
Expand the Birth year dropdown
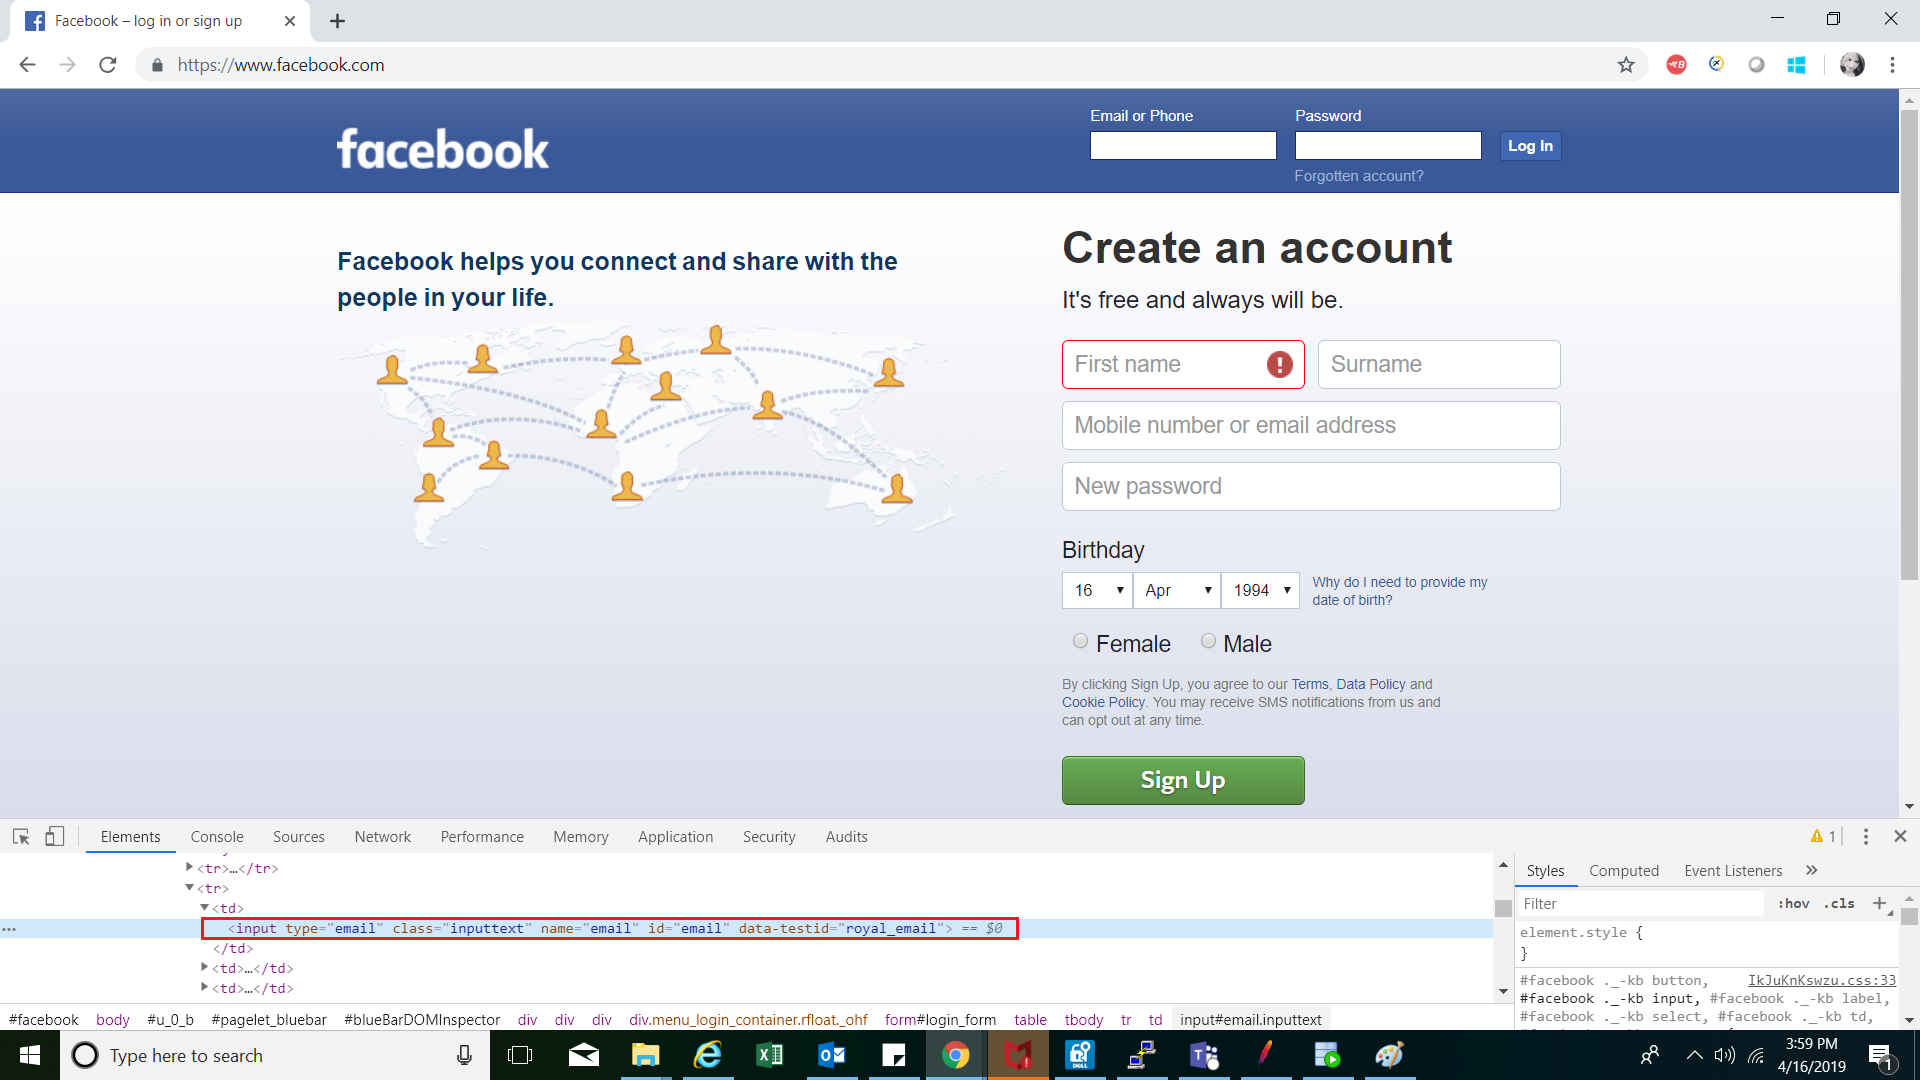pyautogui.click(x=1259, y=589)
